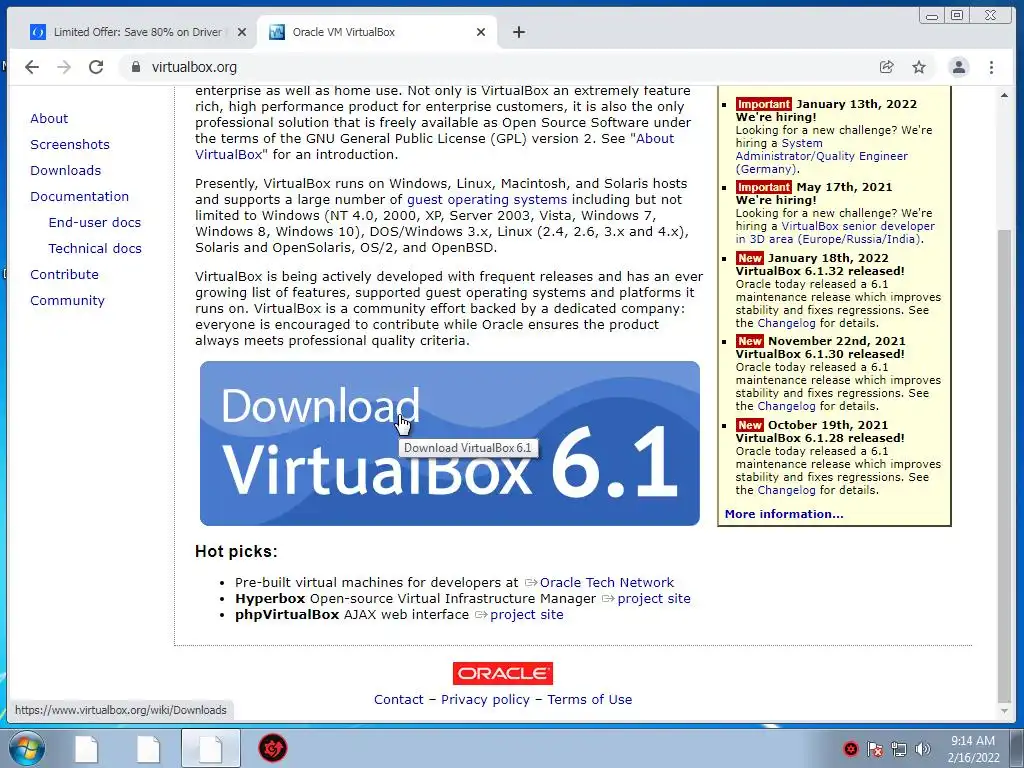Click the address bar URL field
The height and width of the screenshot is (768, 1024).
[x=496, y=67]
